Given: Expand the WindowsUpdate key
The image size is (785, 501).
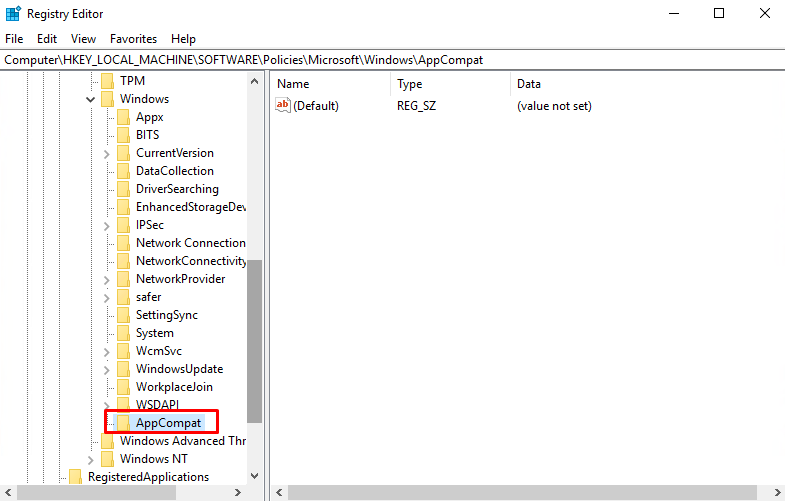Looking at the screenshot, I should (107, 370).
